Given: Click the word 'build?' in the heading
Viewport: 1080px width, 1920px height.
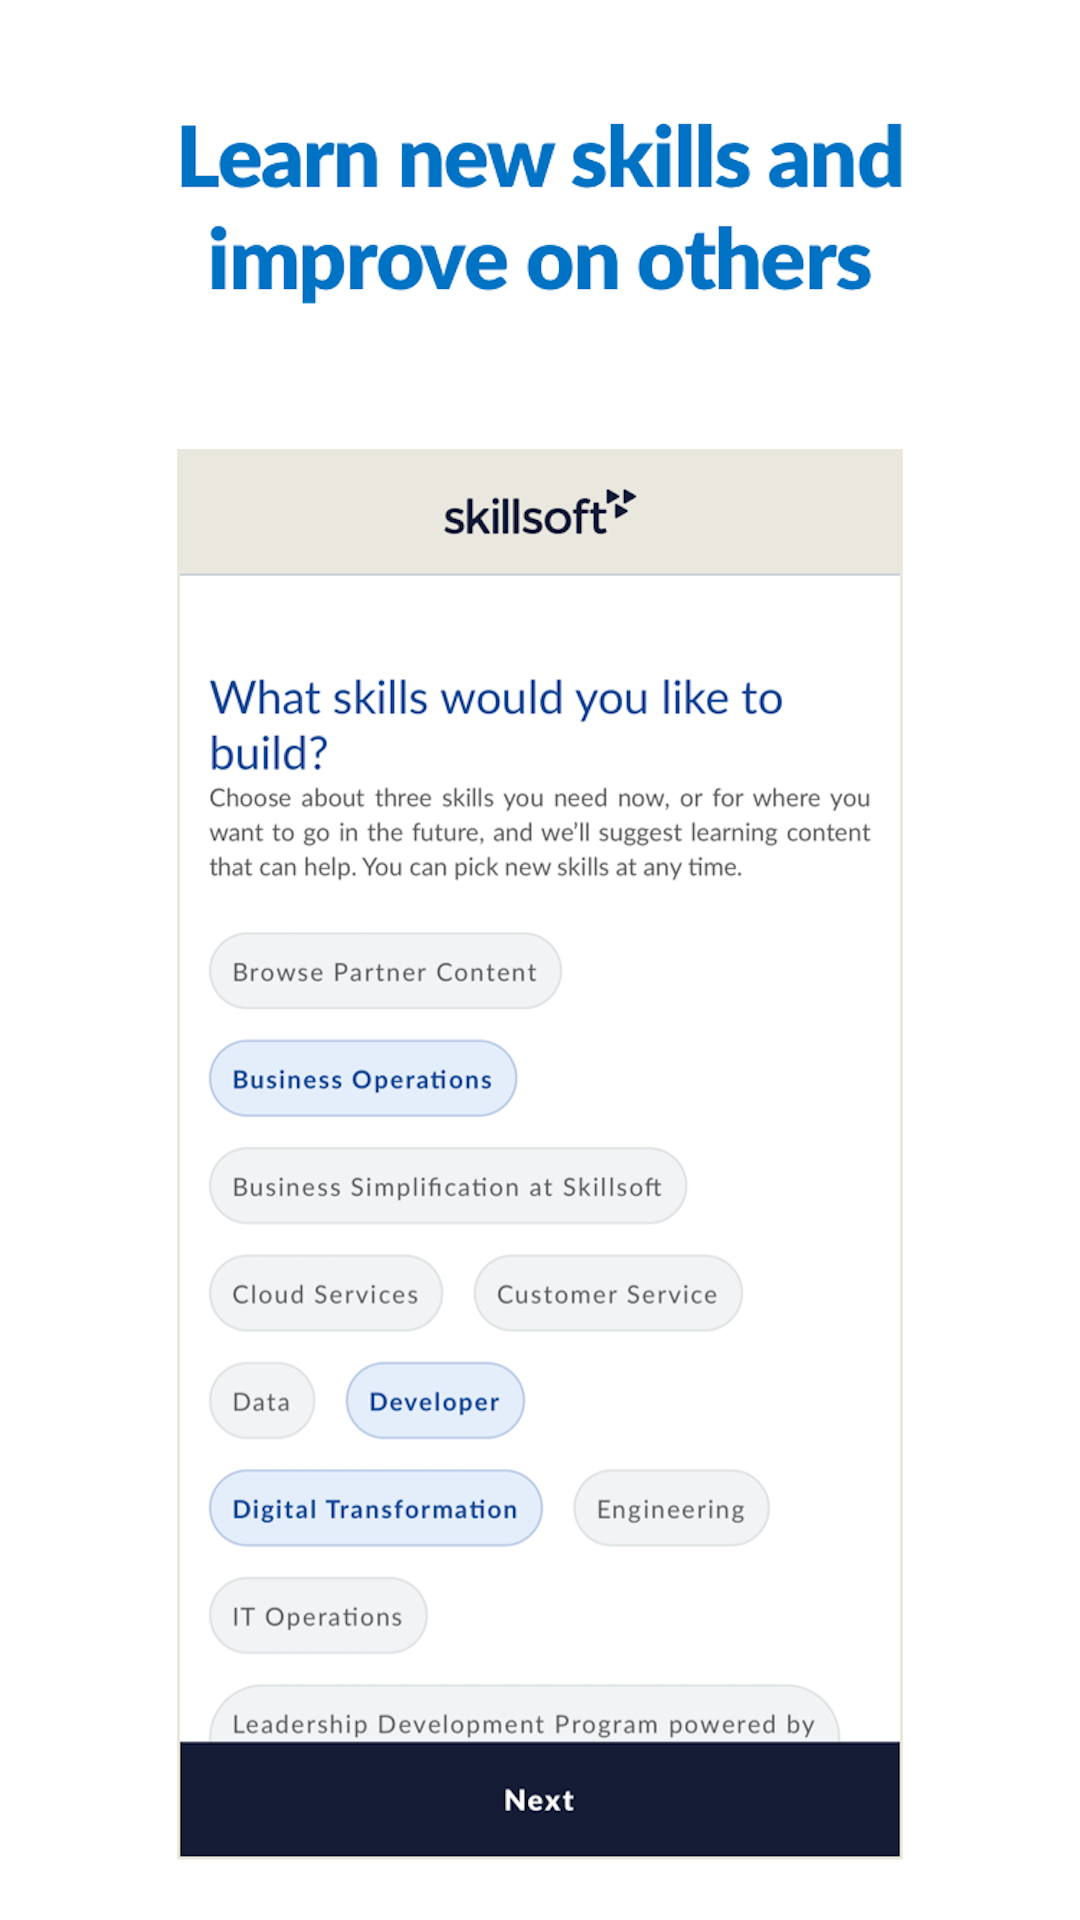Looking at the screenshot, I should pos(268,753).
